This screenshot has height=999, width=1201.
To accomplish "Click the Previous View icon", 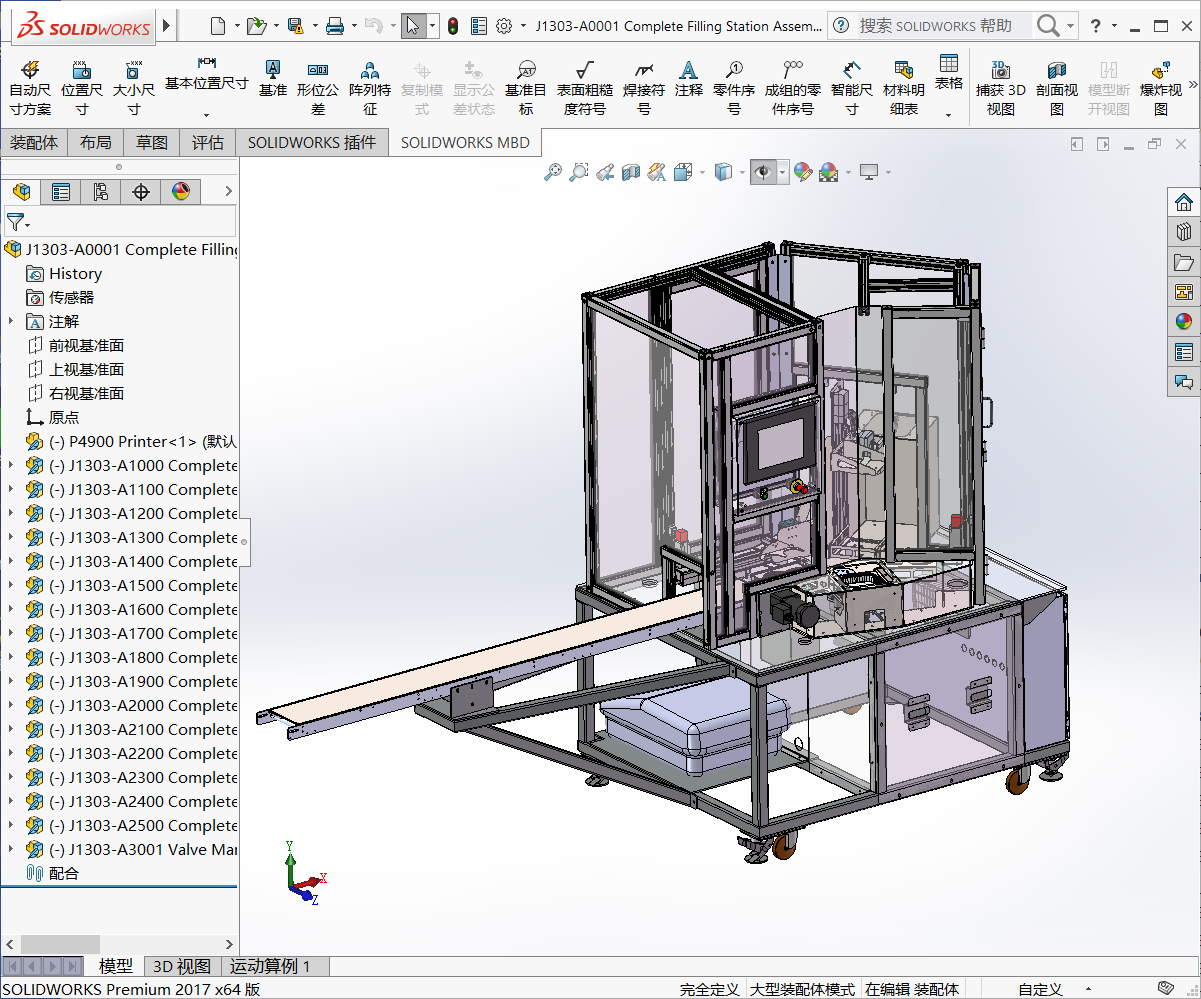I will pos(604,173).
